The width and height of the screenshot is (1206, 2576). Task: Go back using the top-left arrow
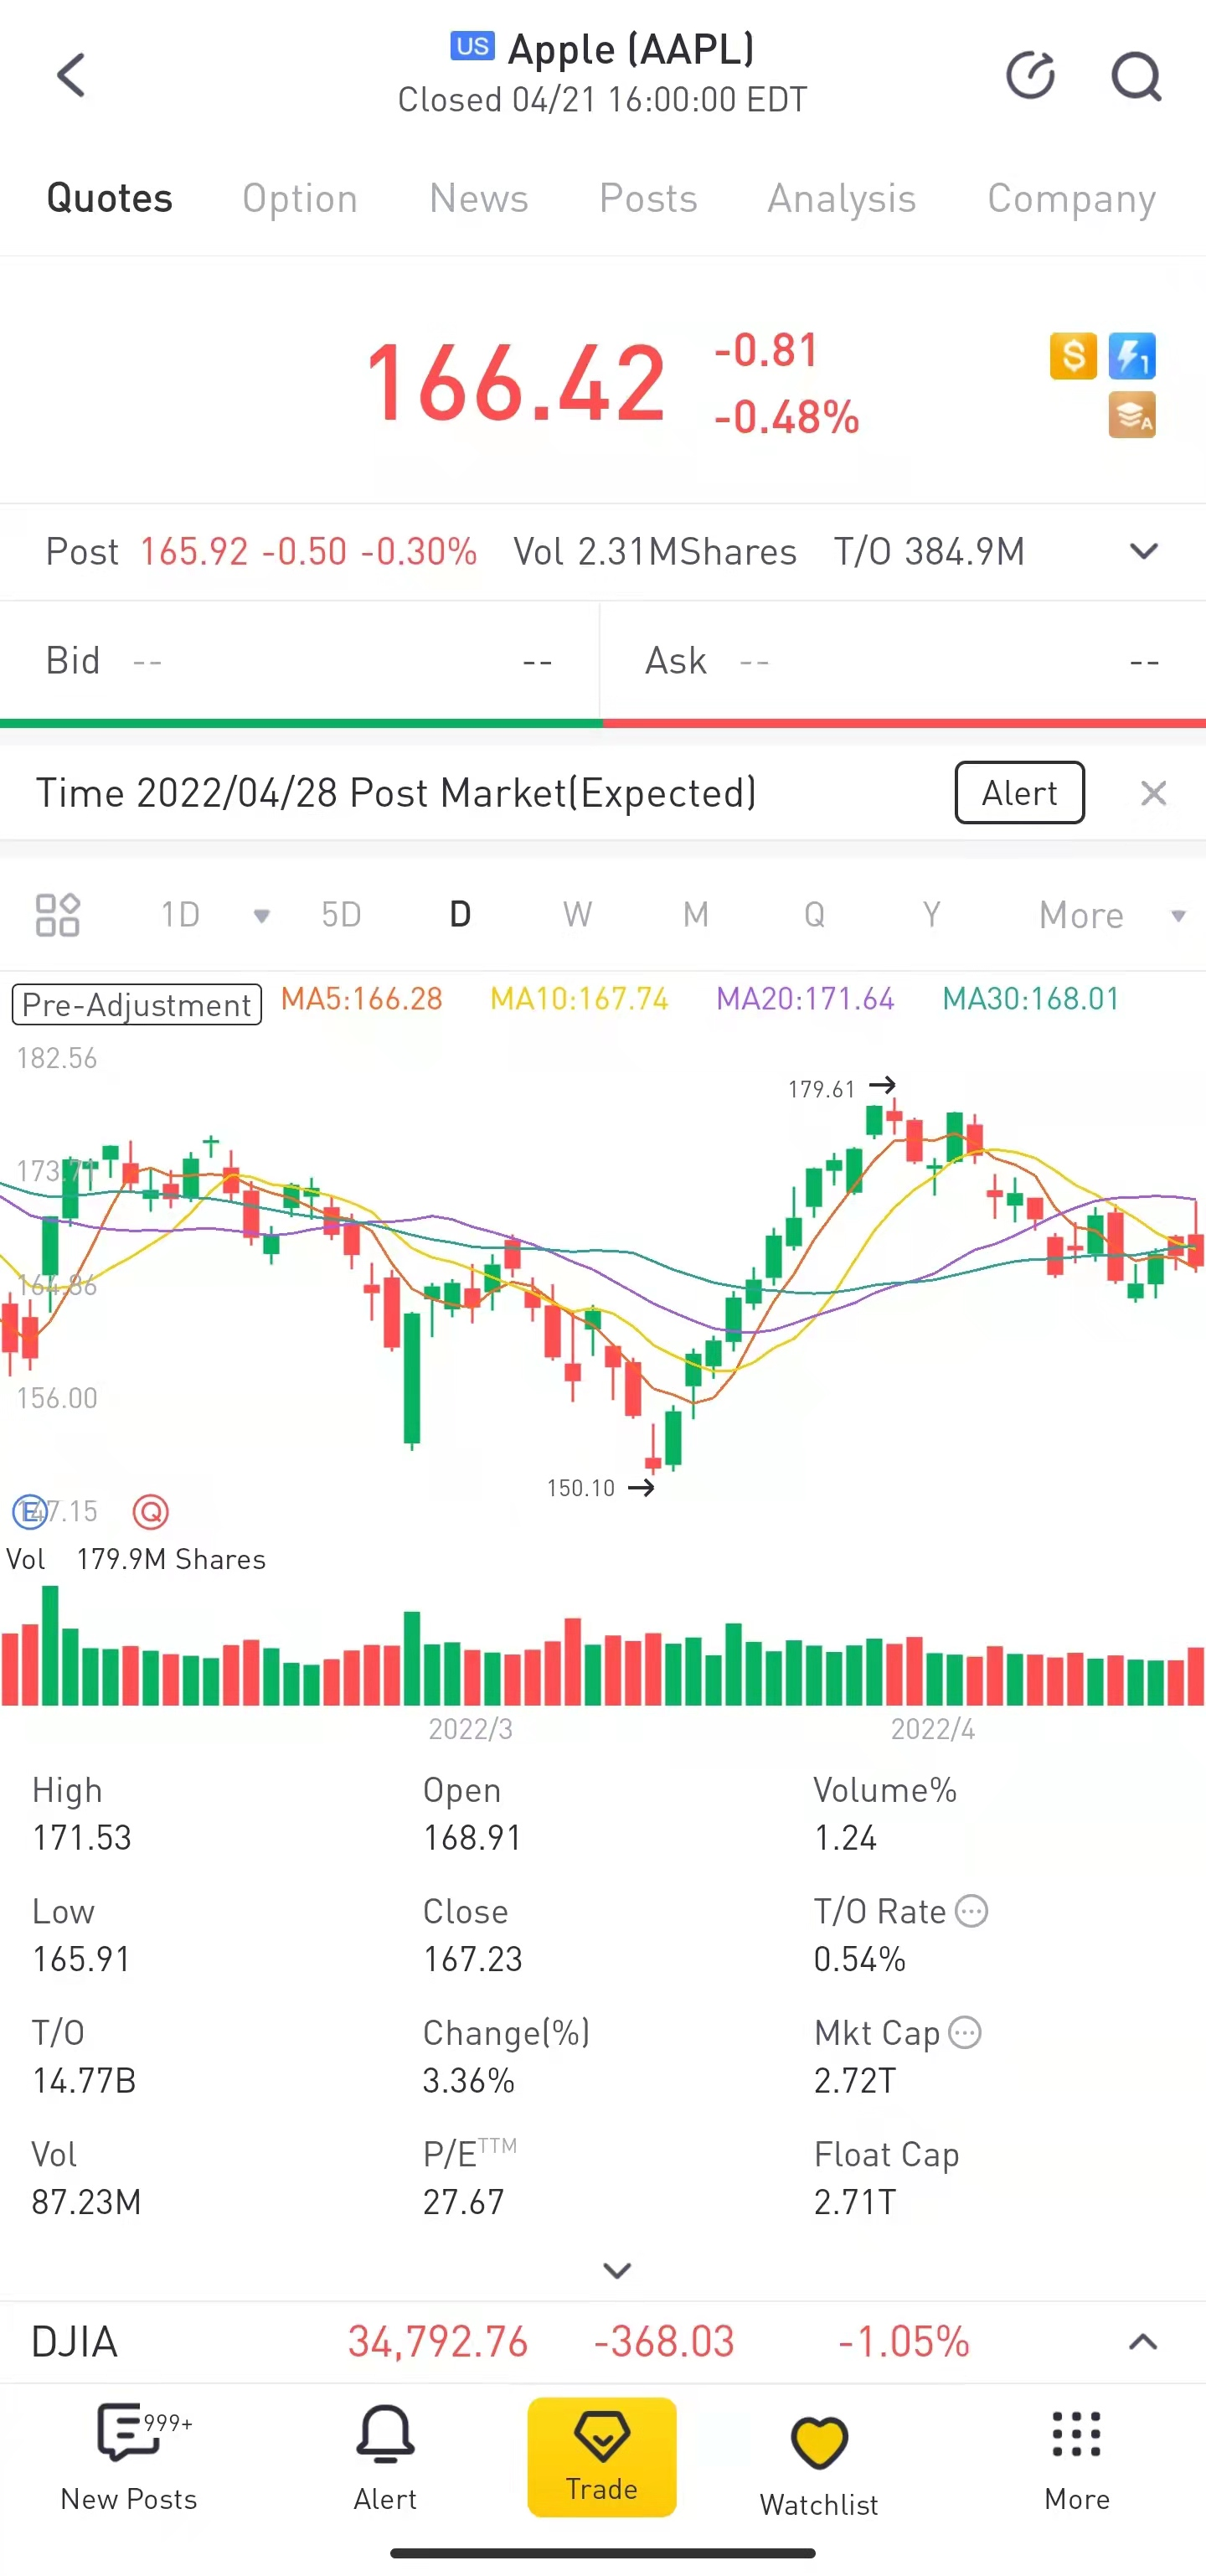[71, 75]
